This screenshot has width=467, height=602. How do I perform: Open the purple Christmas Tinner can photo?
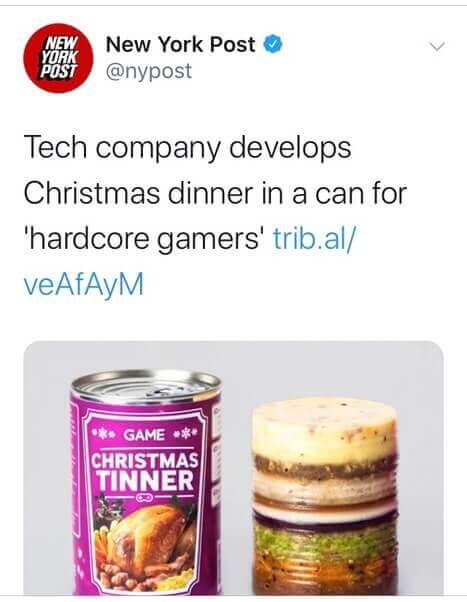click(146, 482)
